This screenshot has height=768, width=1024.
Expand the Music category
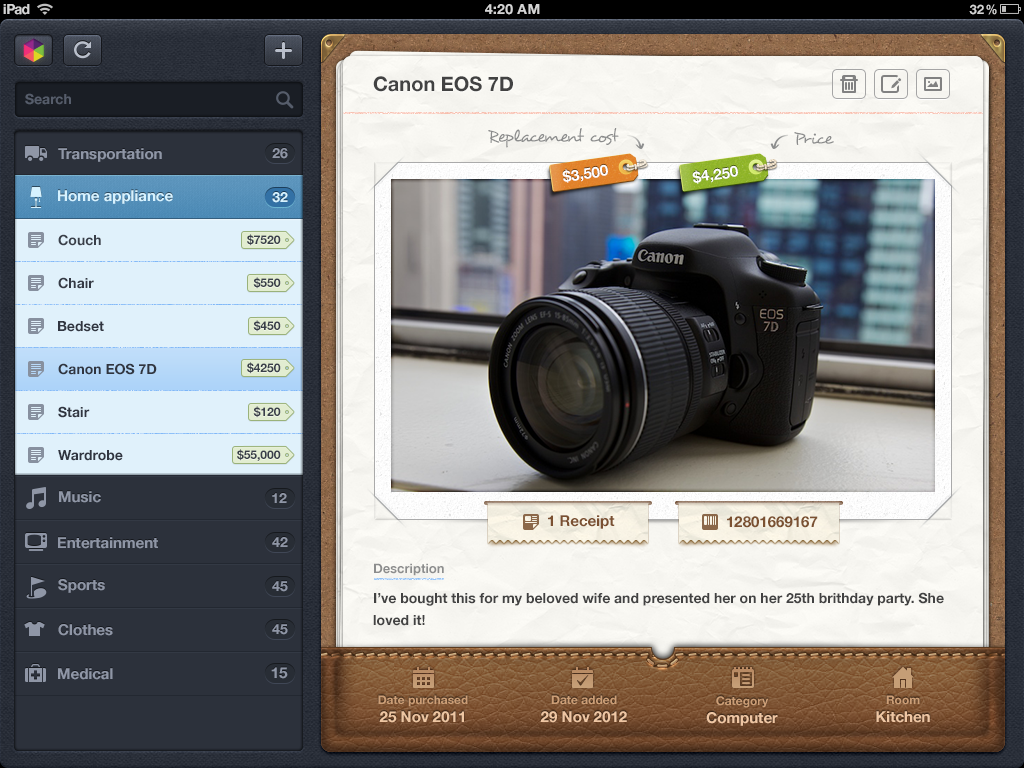tap(159, 498)
